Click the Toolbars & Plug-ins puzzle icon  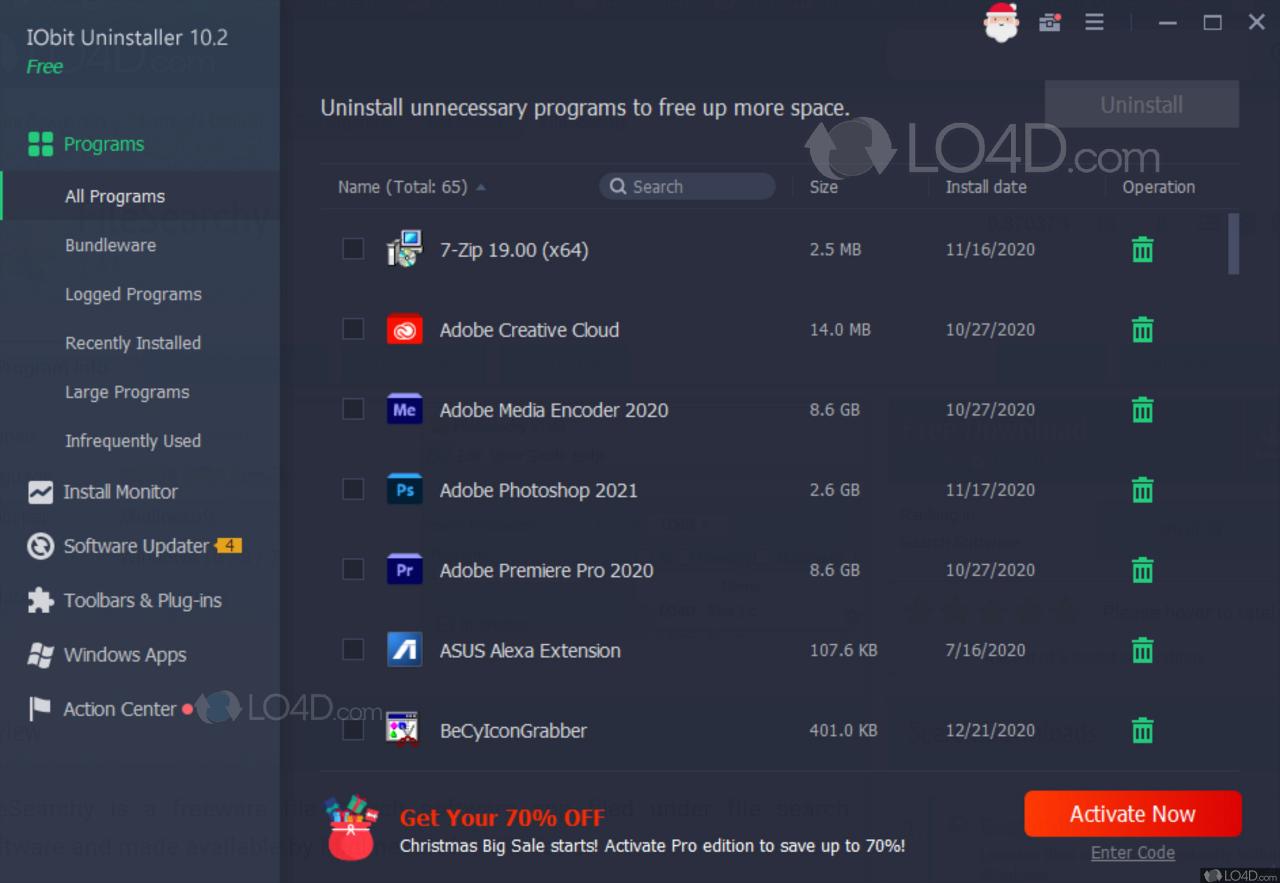pyautogui.click(x=40, y=600)
